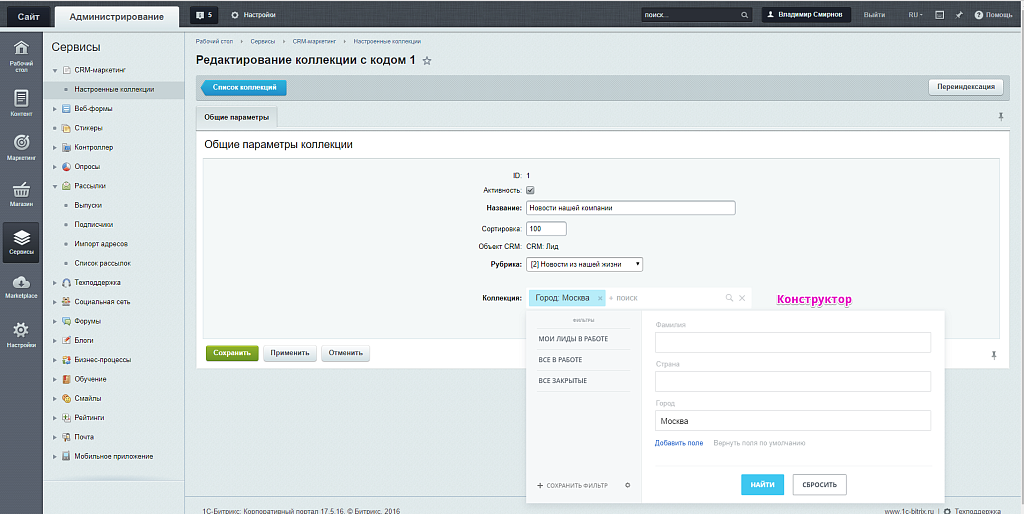The width and height of the screenshot is (1024, 514).
Task: Remove the Город: Москва filter chip
Action: click(600, 298)
